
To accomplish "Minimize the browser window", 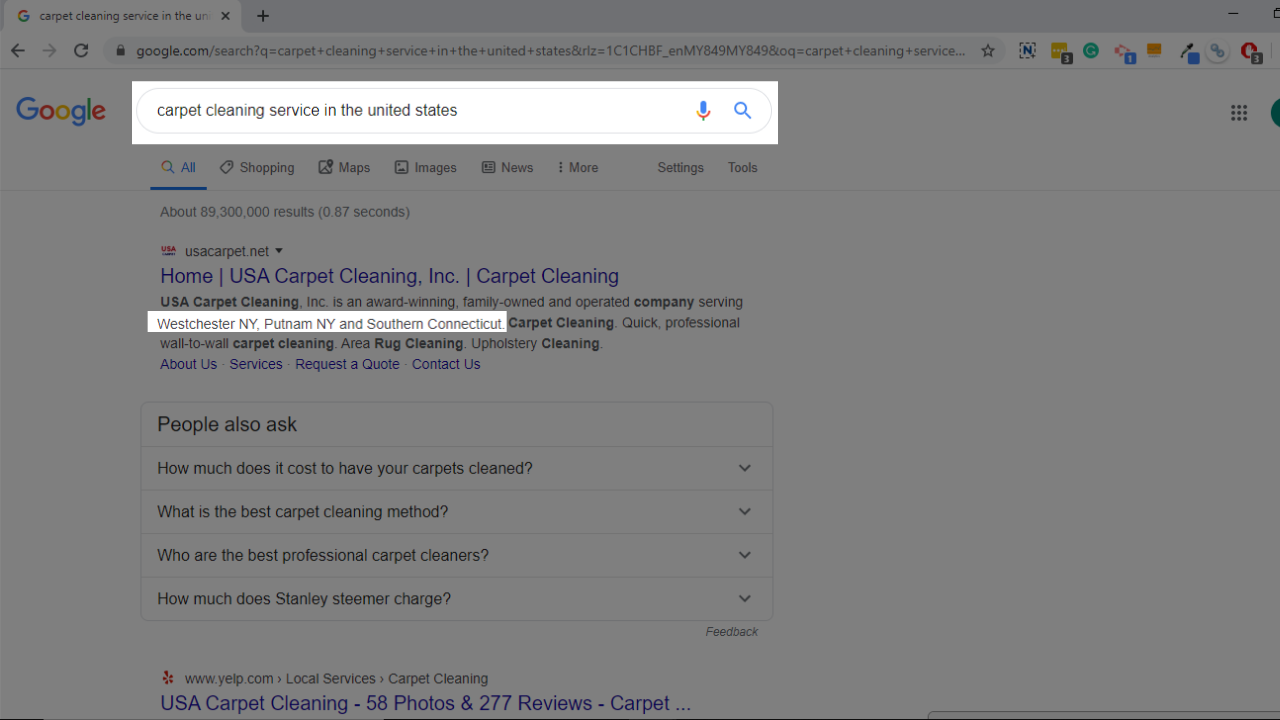I will click(x=1235, y=13).
